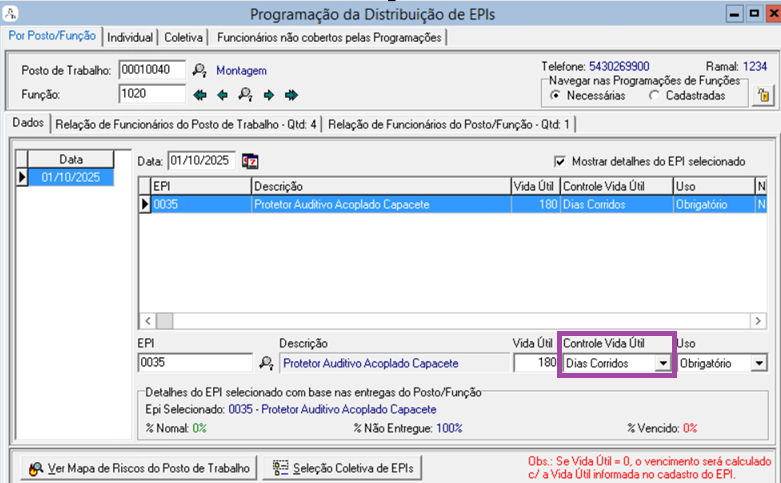Expand the Controle Vida Útil dropdown
This screenshot has width=781, height=483.
[x=661, y=363]
